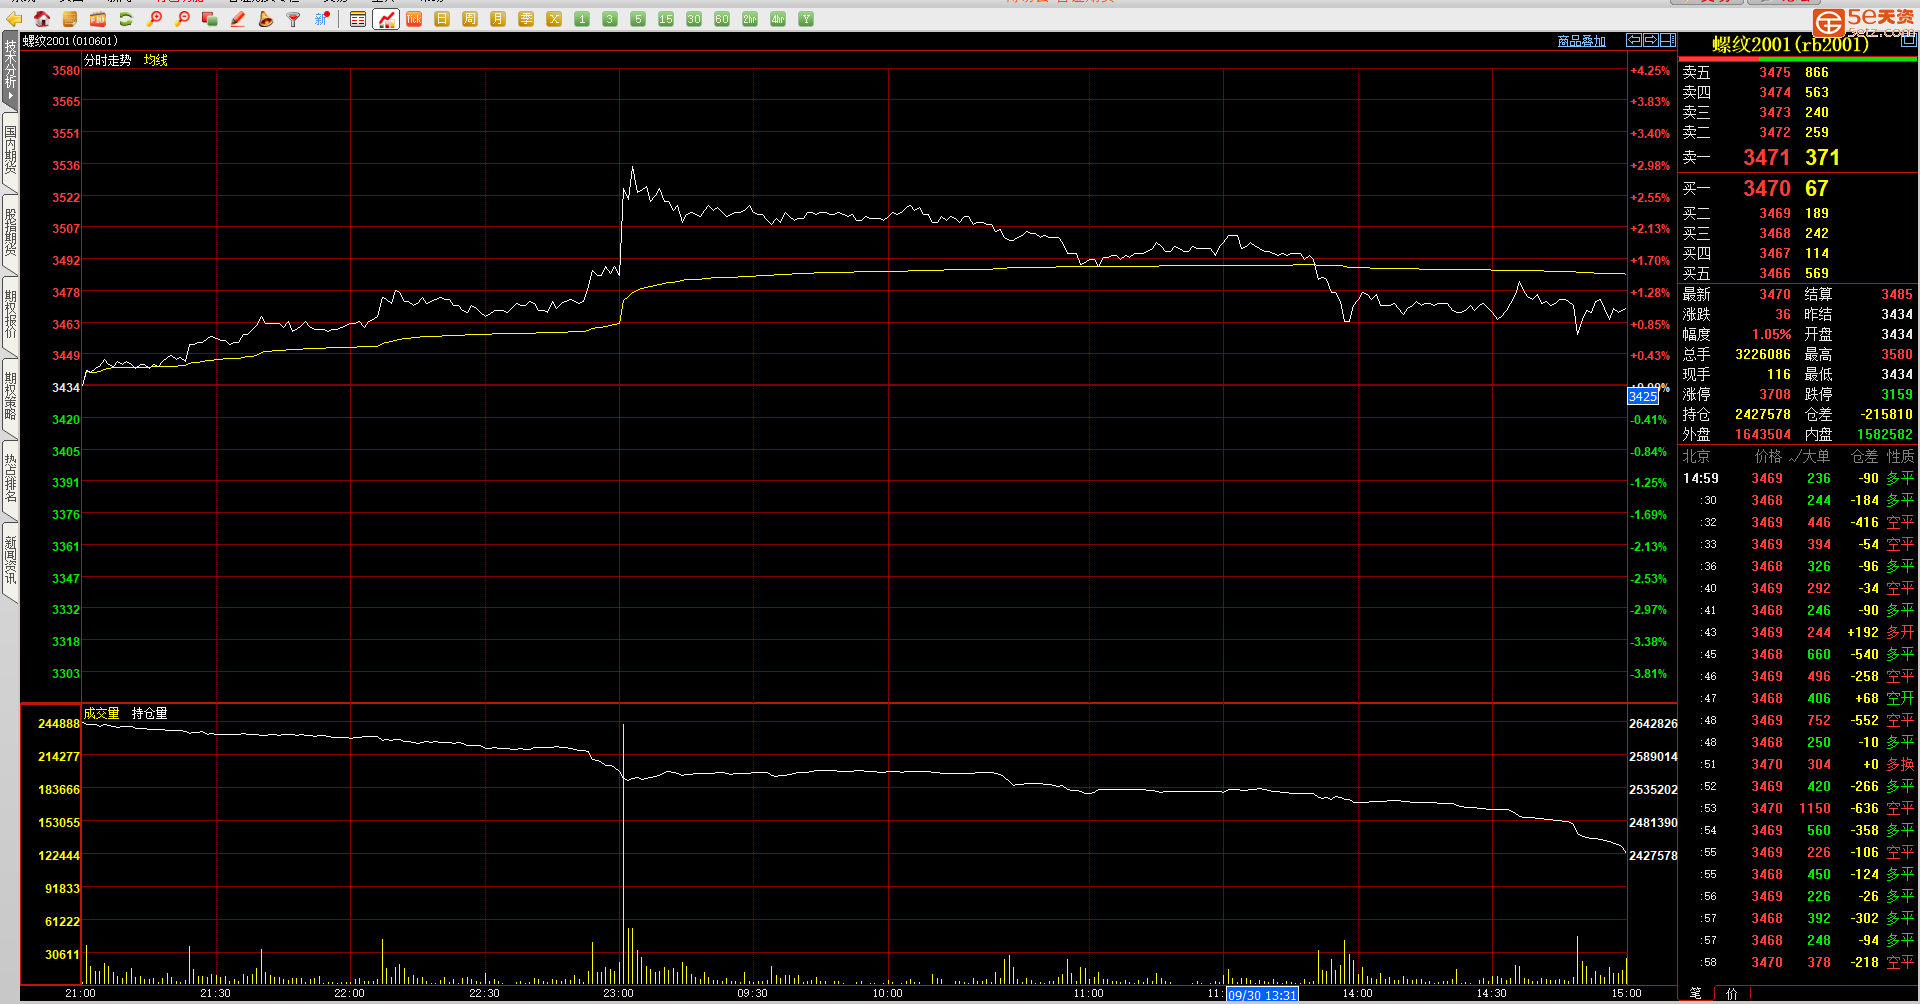Open the 热点排名 vertical side tab
1920x1004 pixels.
10,480
